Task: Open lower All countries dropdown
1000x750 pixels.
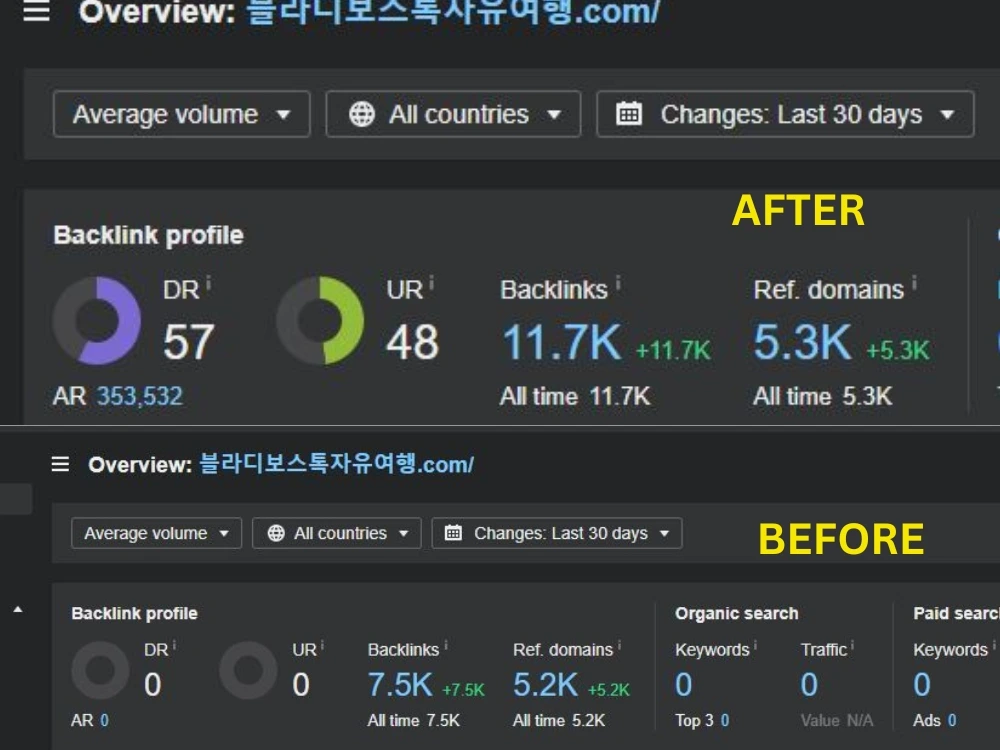Action: click(337, 533)
